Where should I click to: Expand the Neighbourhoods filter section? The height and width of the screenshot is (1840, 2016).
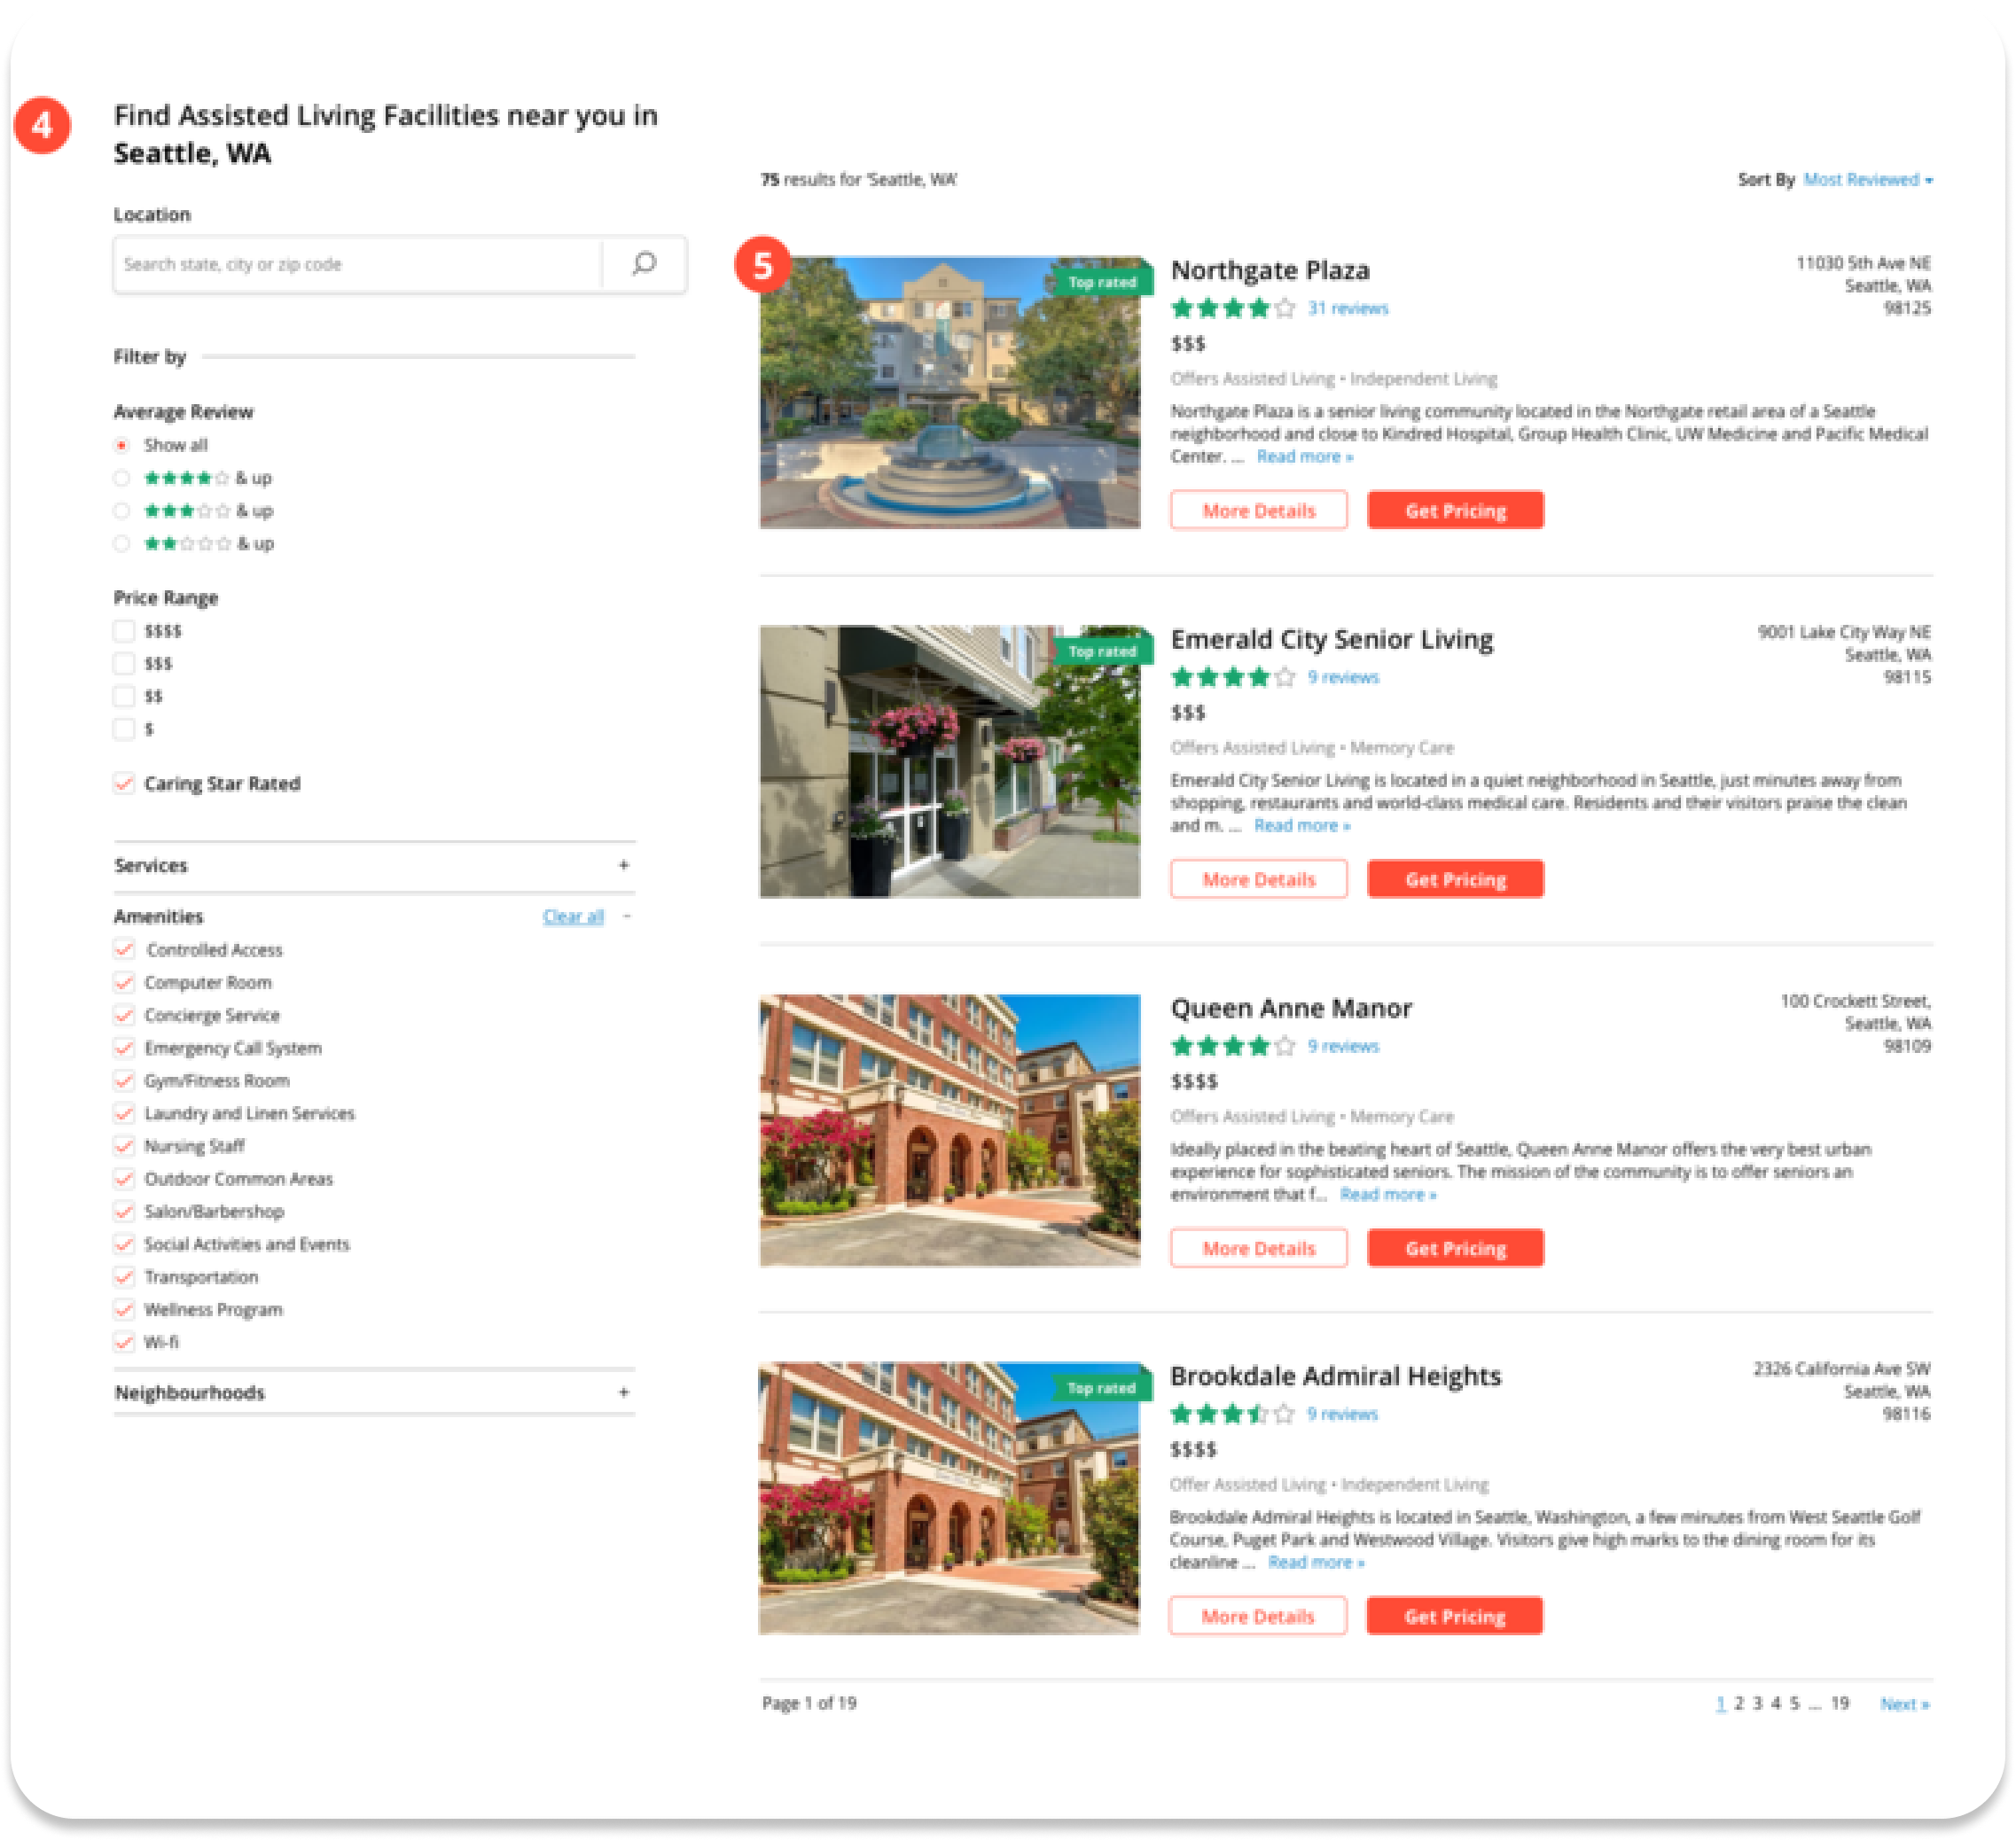coord(623,1392)
